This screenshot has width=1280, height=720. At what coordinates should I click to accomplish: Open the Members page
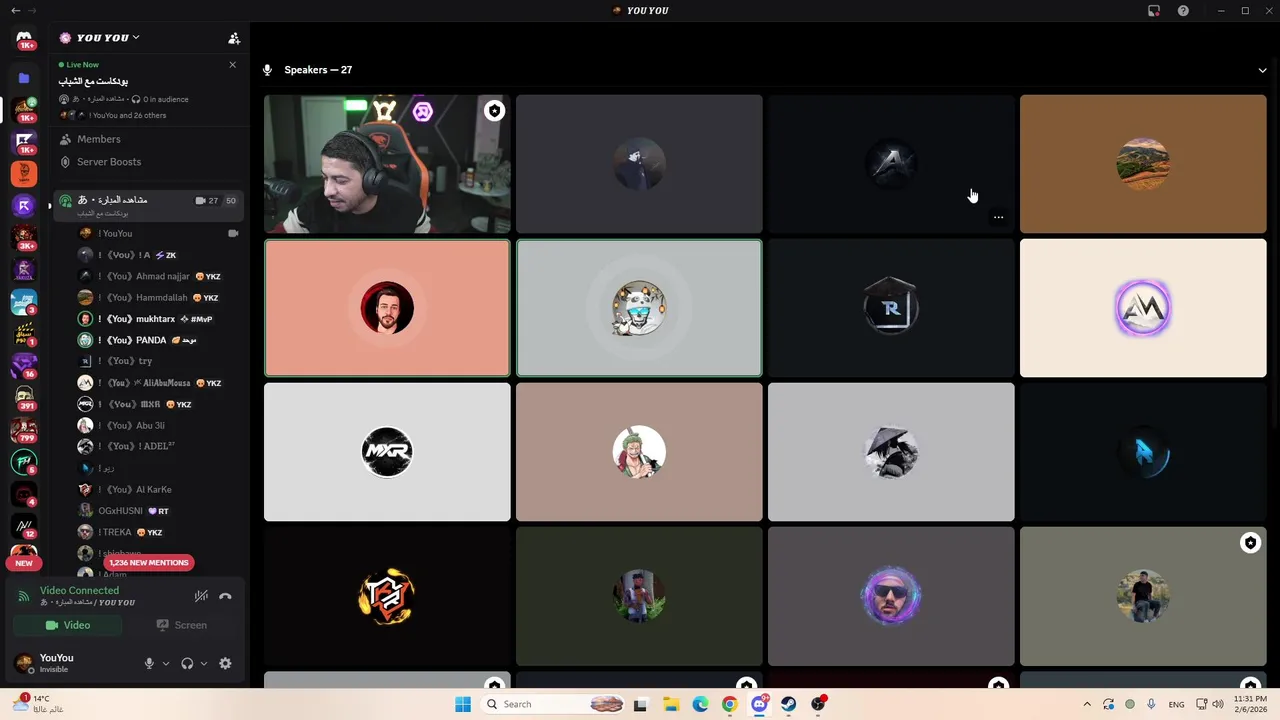point(150,139)
